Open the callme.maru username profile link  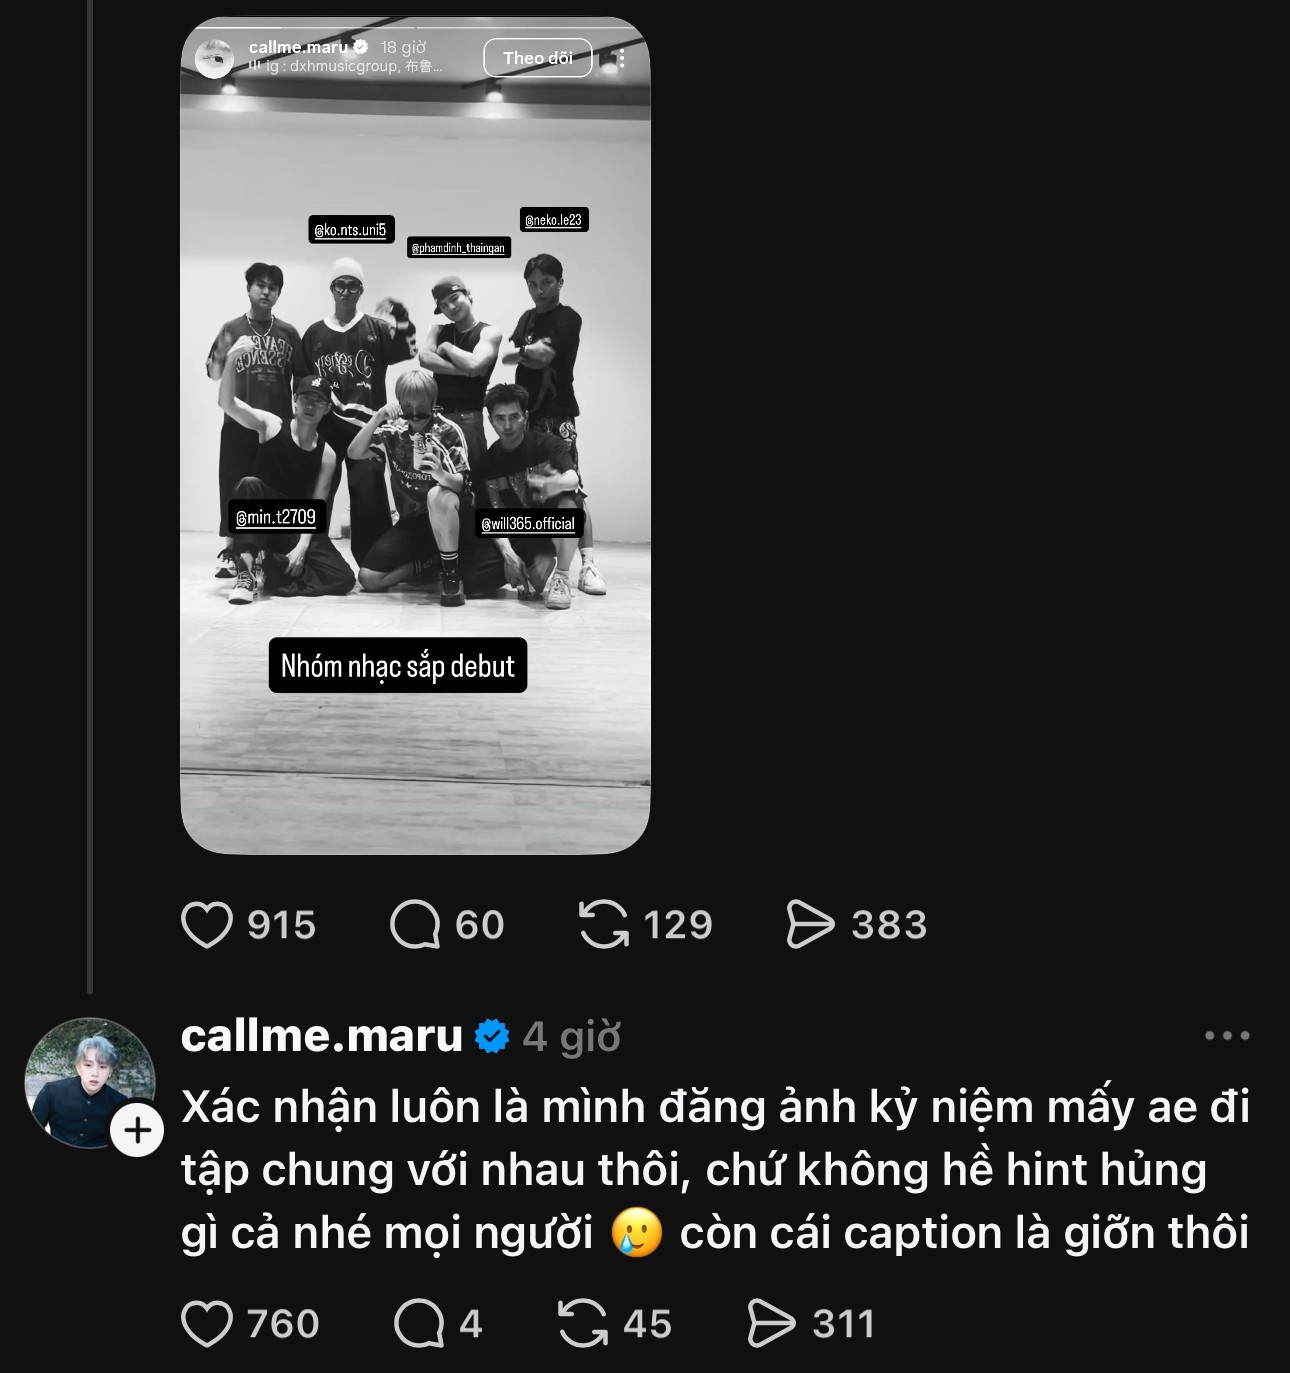coord(321,1036)
